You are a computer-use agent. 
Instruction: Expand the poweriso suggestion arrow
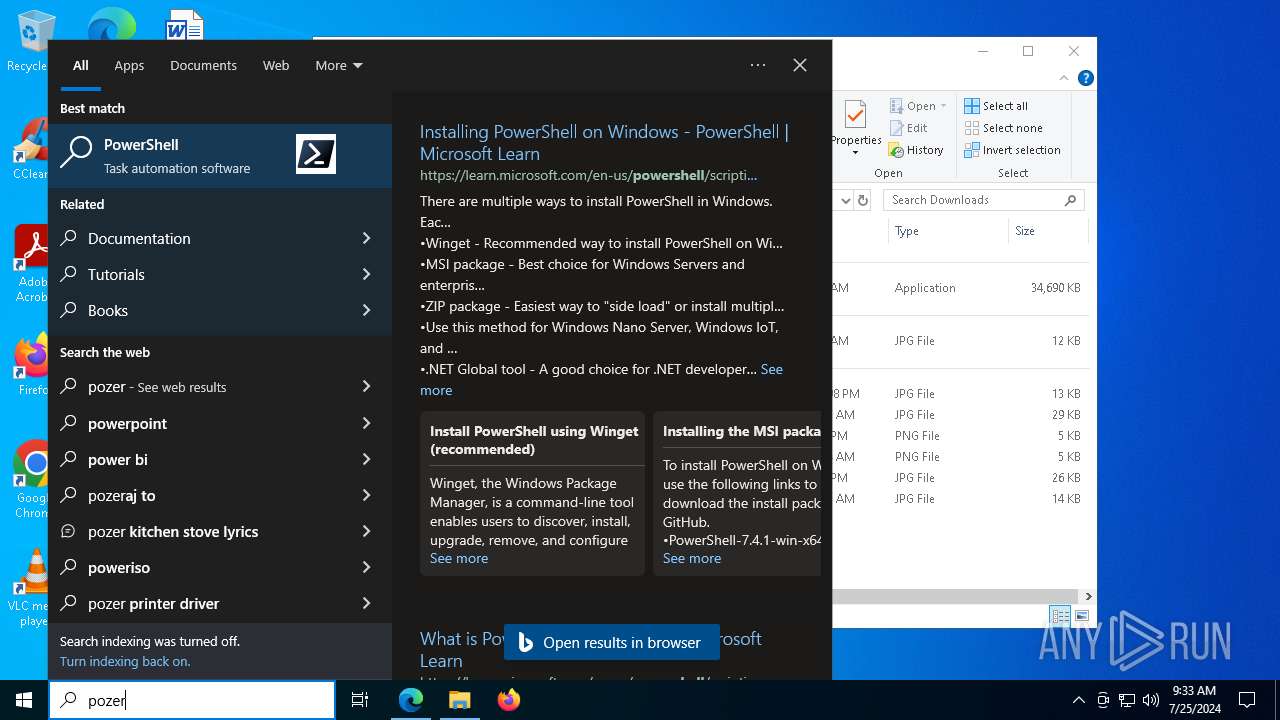(366, 567)
